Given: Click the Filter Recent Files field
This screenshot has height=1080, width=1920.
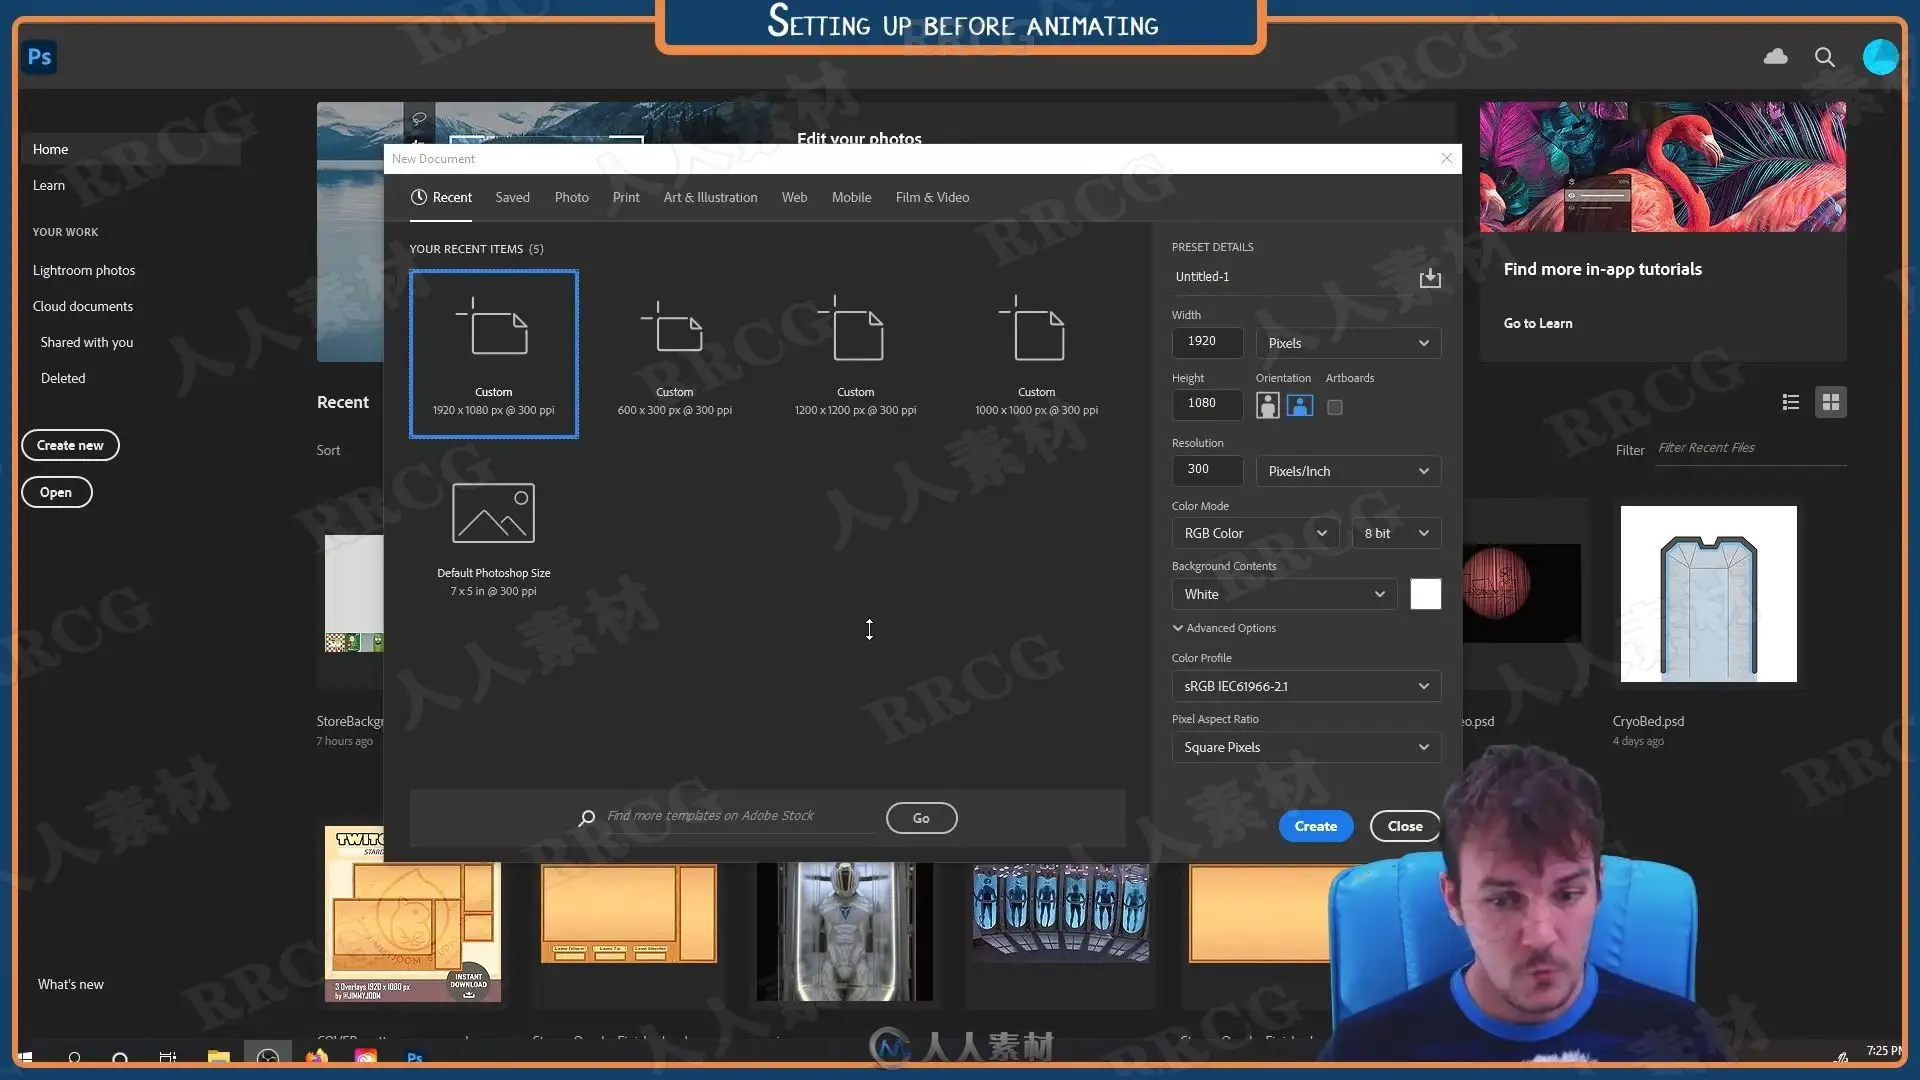Looking at the screenshot, I should [x=1750, y=449].
